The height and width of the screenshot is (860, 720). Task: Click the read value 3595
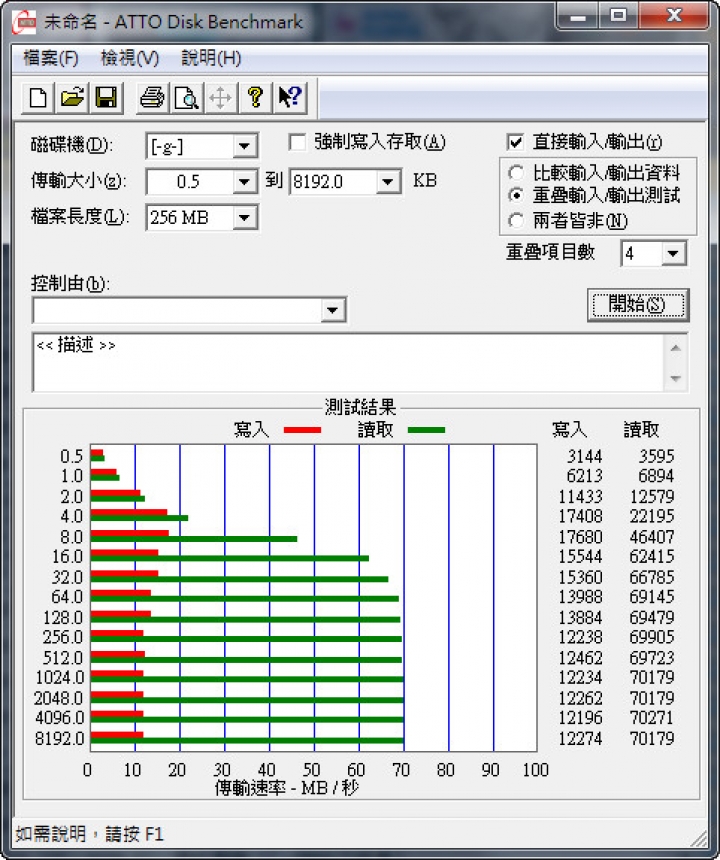coord(656,456)
